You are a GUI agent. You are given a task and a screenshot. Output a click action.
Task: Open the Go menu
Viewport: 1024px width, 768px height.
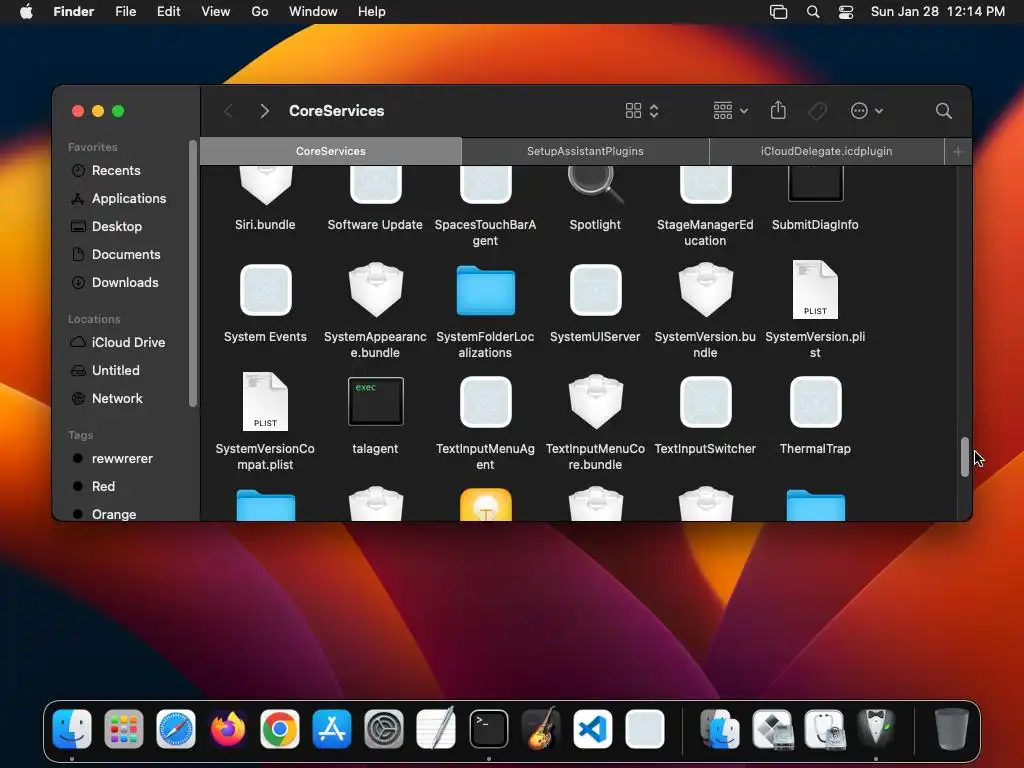260,12
